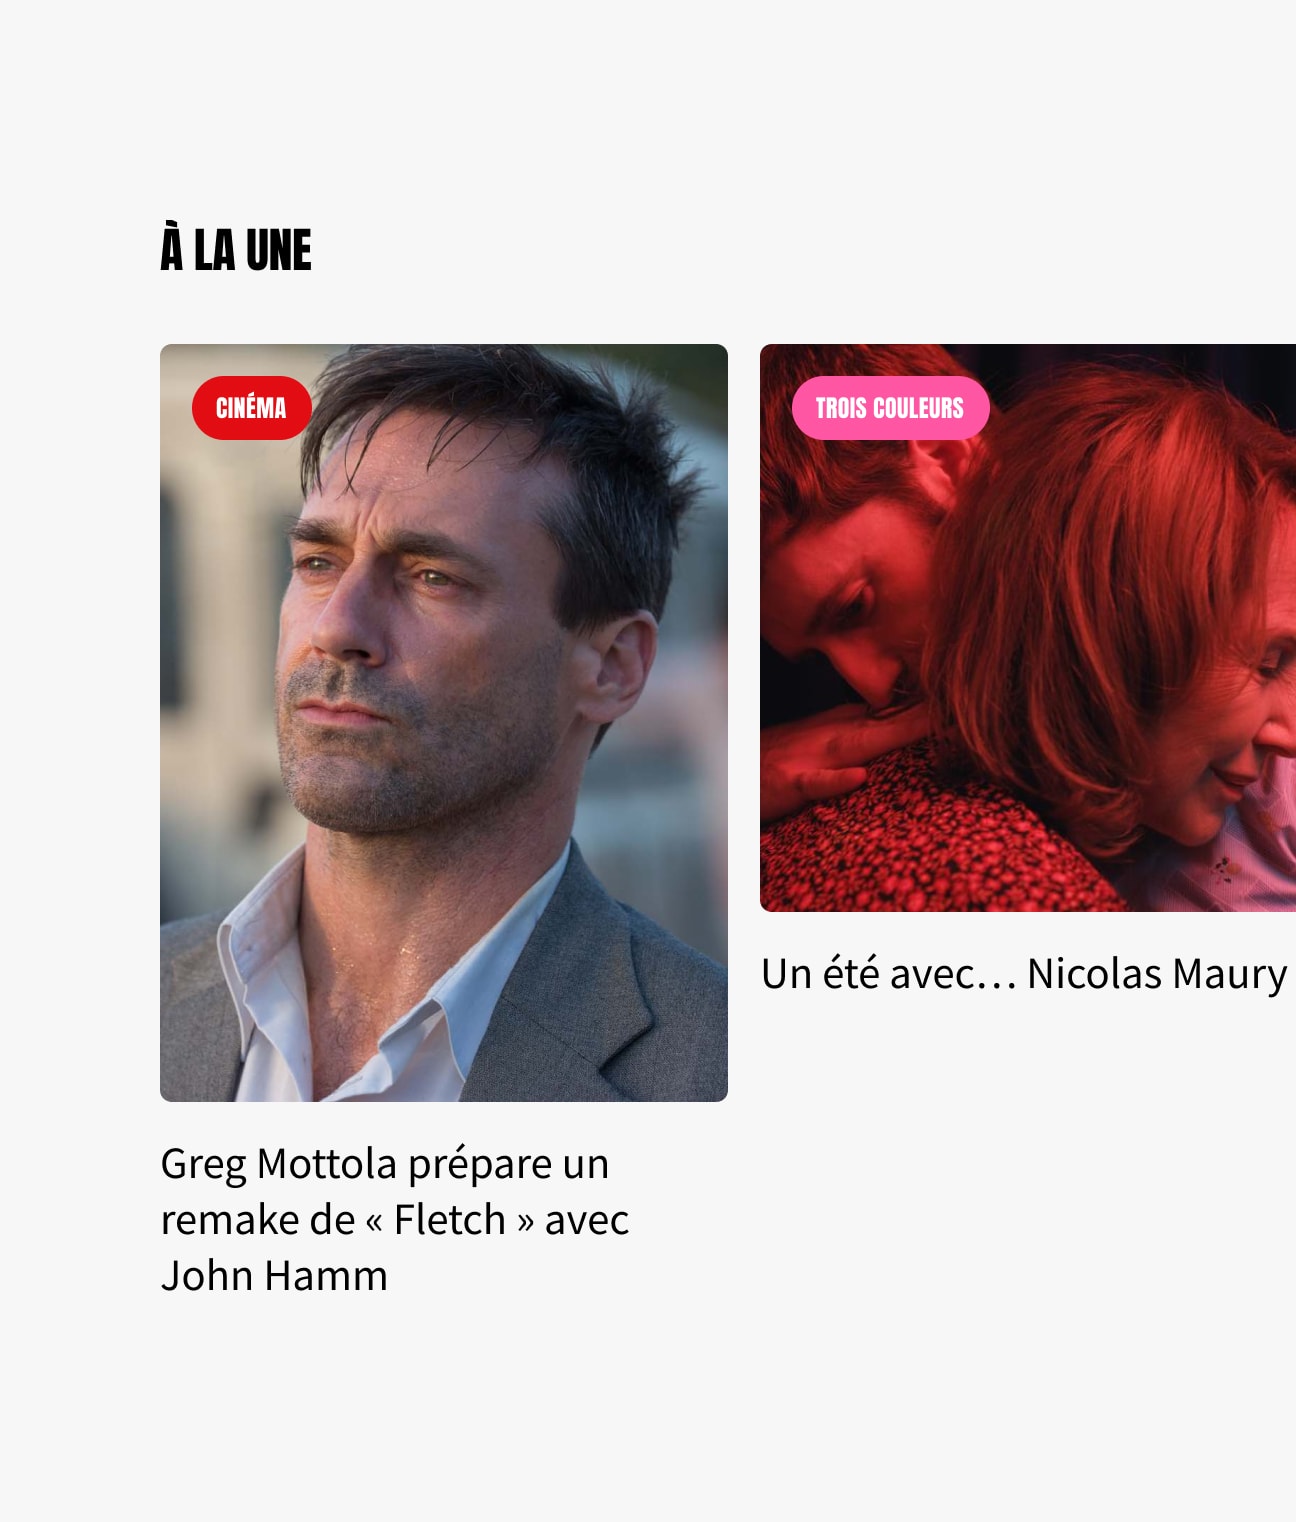Click 'remake de' in the first headline

click(258, 1220)
